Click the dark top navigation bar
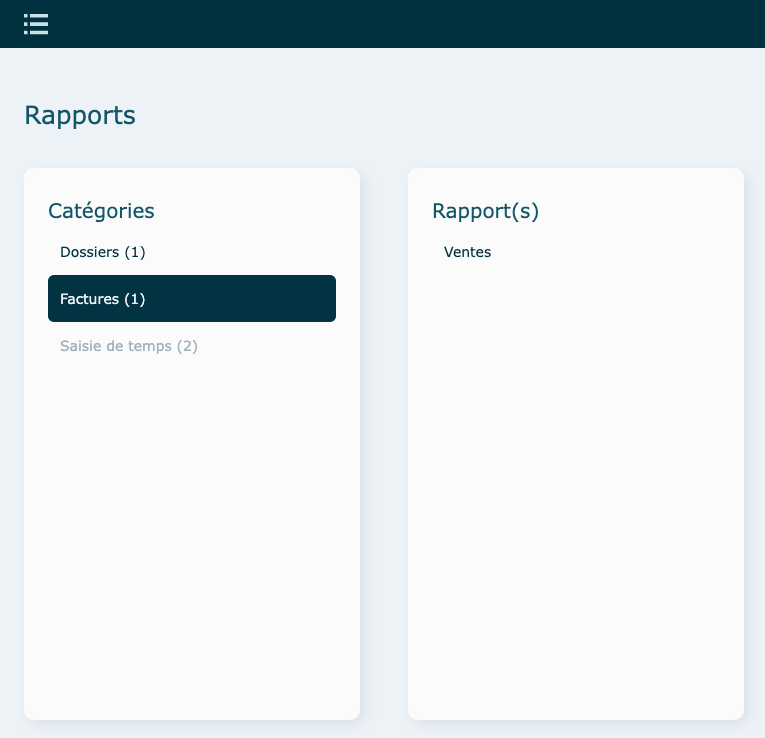Screen dimensions: 765x738 tap(400, 24)
